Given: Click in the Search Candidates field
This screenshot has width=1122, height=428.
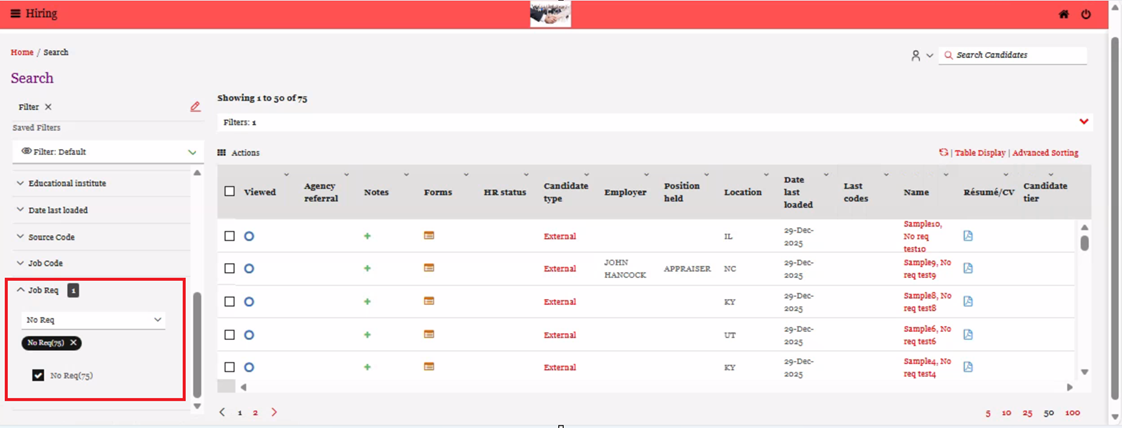Looking at the screenshot, I should click(x=1018, y=55).
